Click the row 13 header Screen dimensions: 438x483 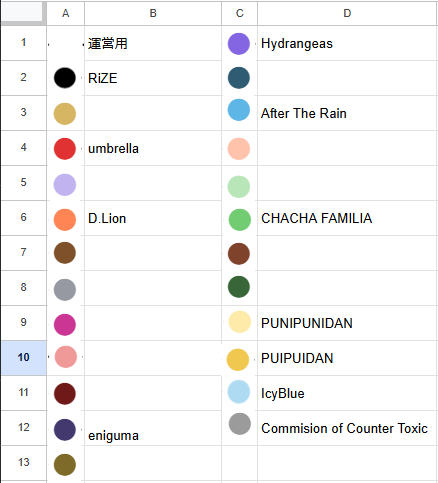pos(23,462)
